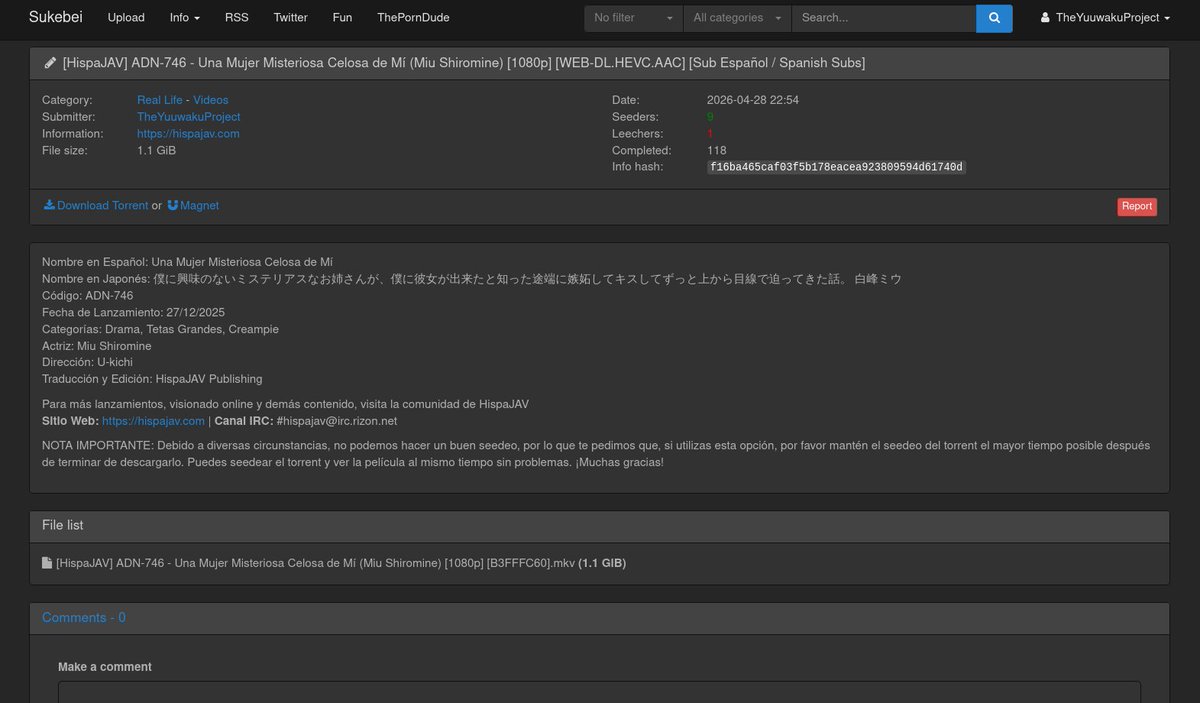The width and height of the screenshot is (1200, 703).
Task: Select the info hash value
Action: point(836,167)
